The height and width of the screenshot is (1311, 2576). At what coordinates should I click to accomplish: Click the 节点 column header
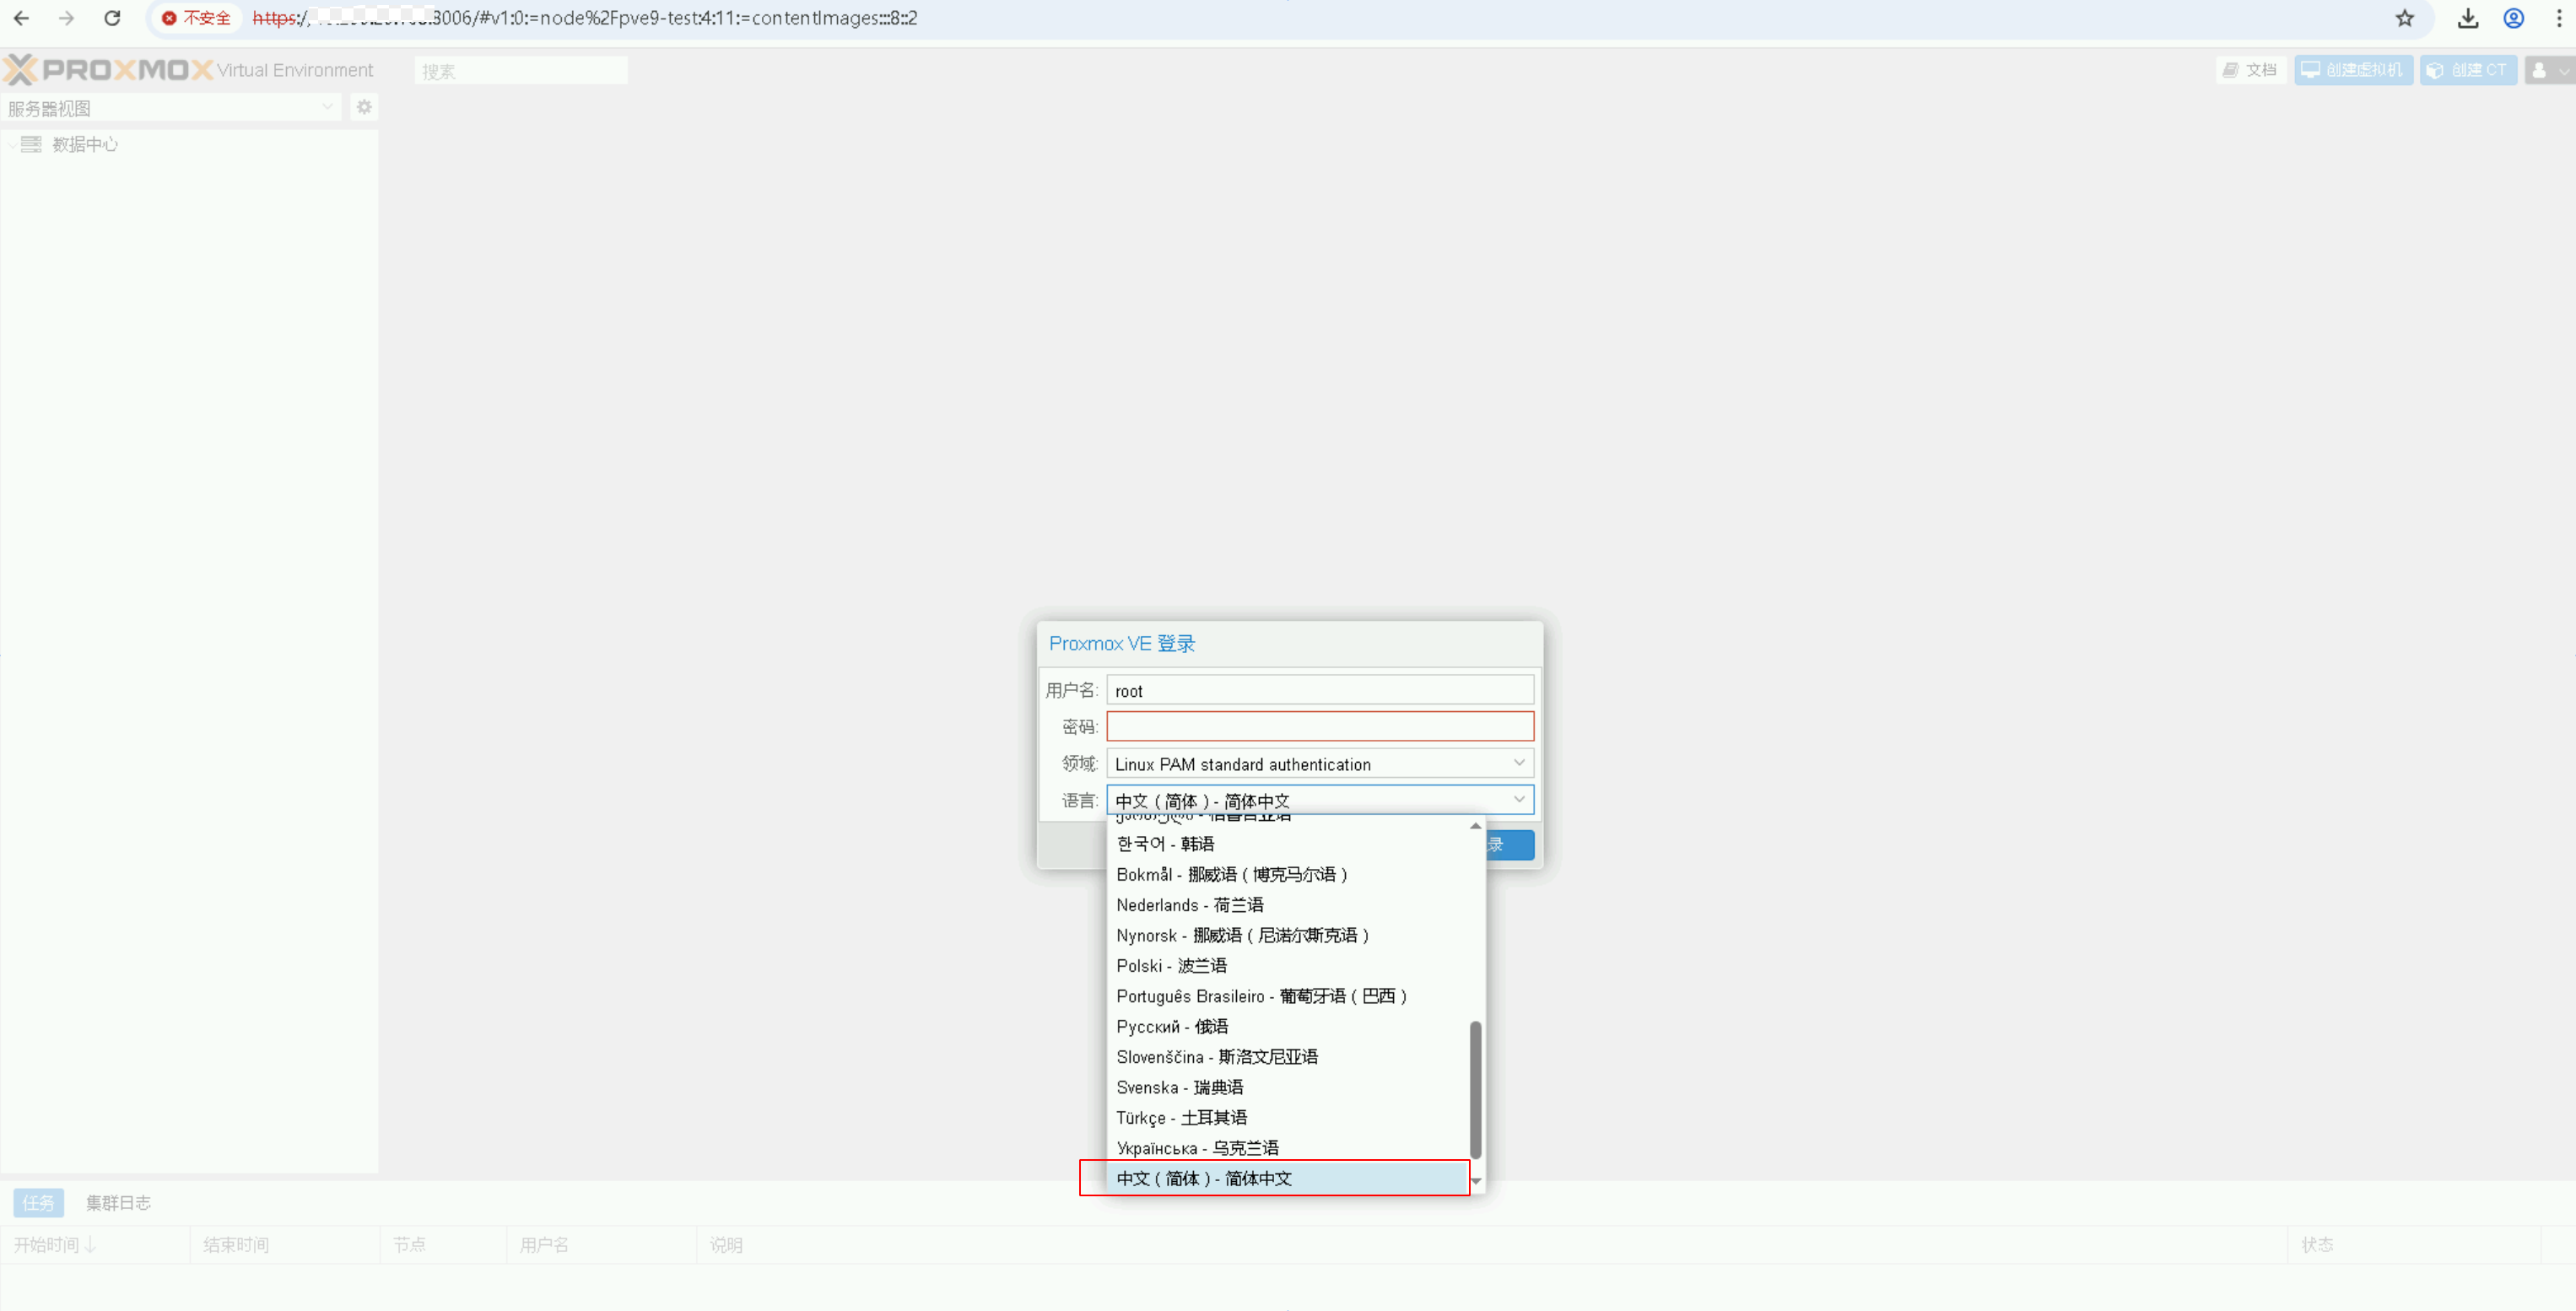(442, 1244)
